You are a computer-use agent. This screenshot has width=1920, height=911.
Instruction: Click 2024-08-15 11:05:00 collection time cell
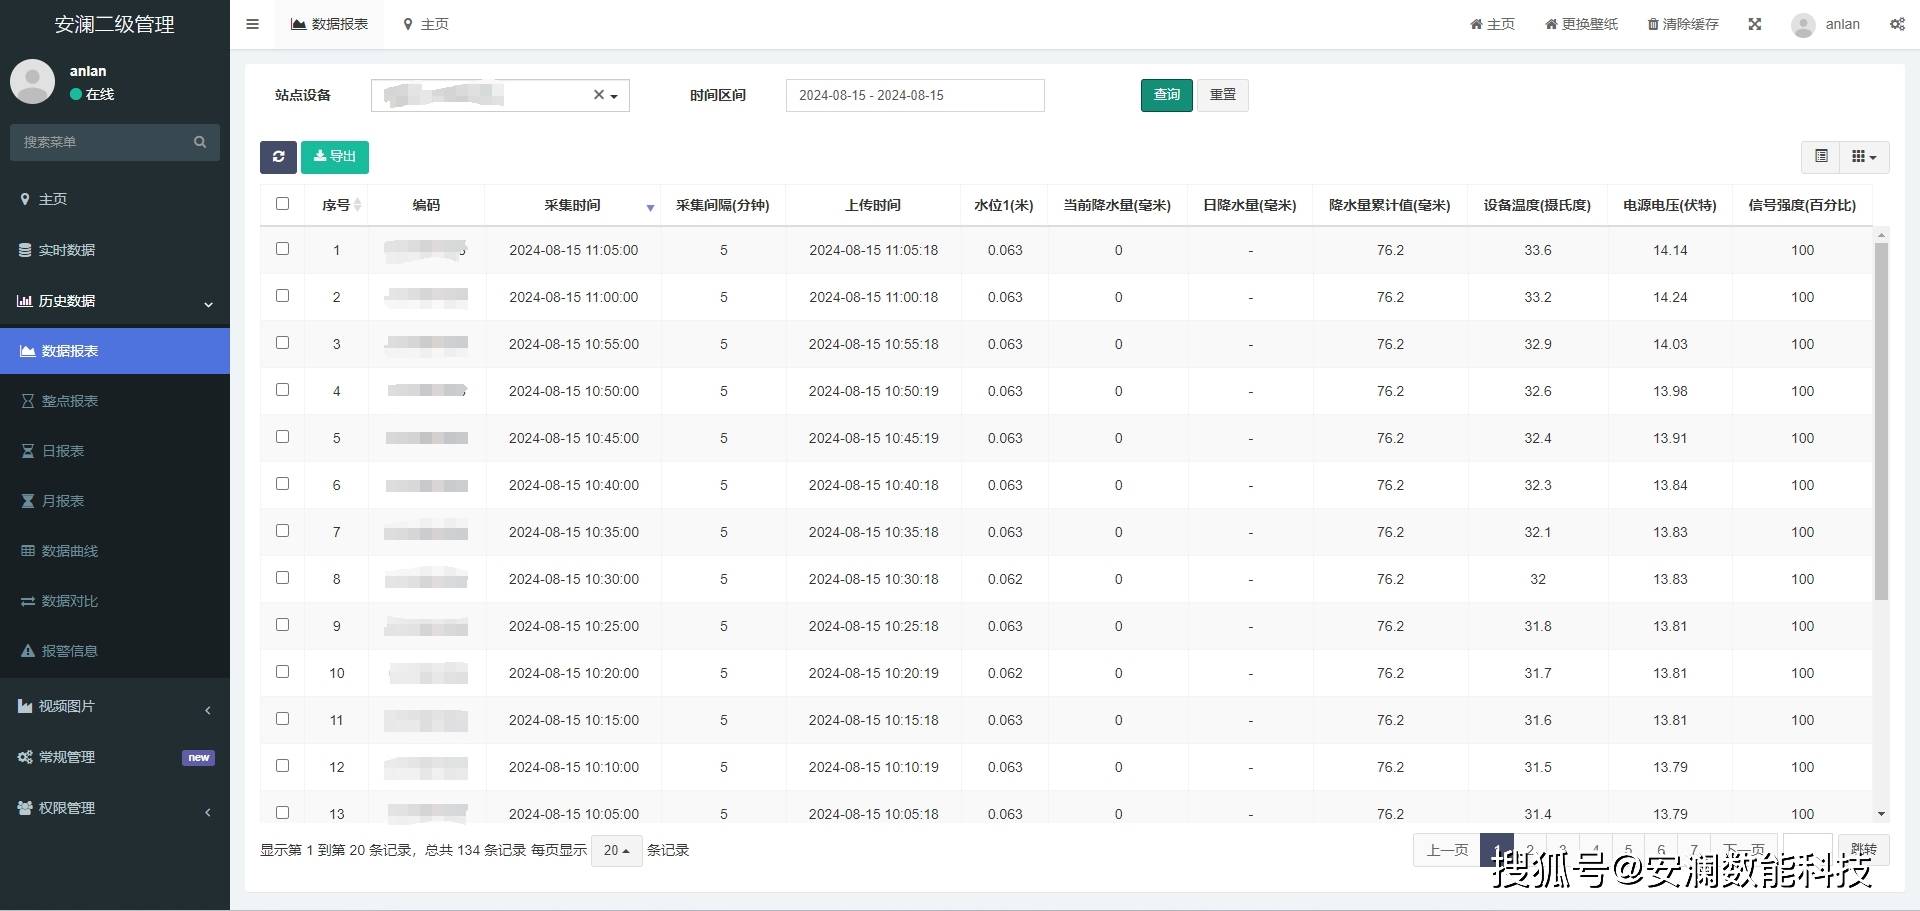[x=573, y=250]
